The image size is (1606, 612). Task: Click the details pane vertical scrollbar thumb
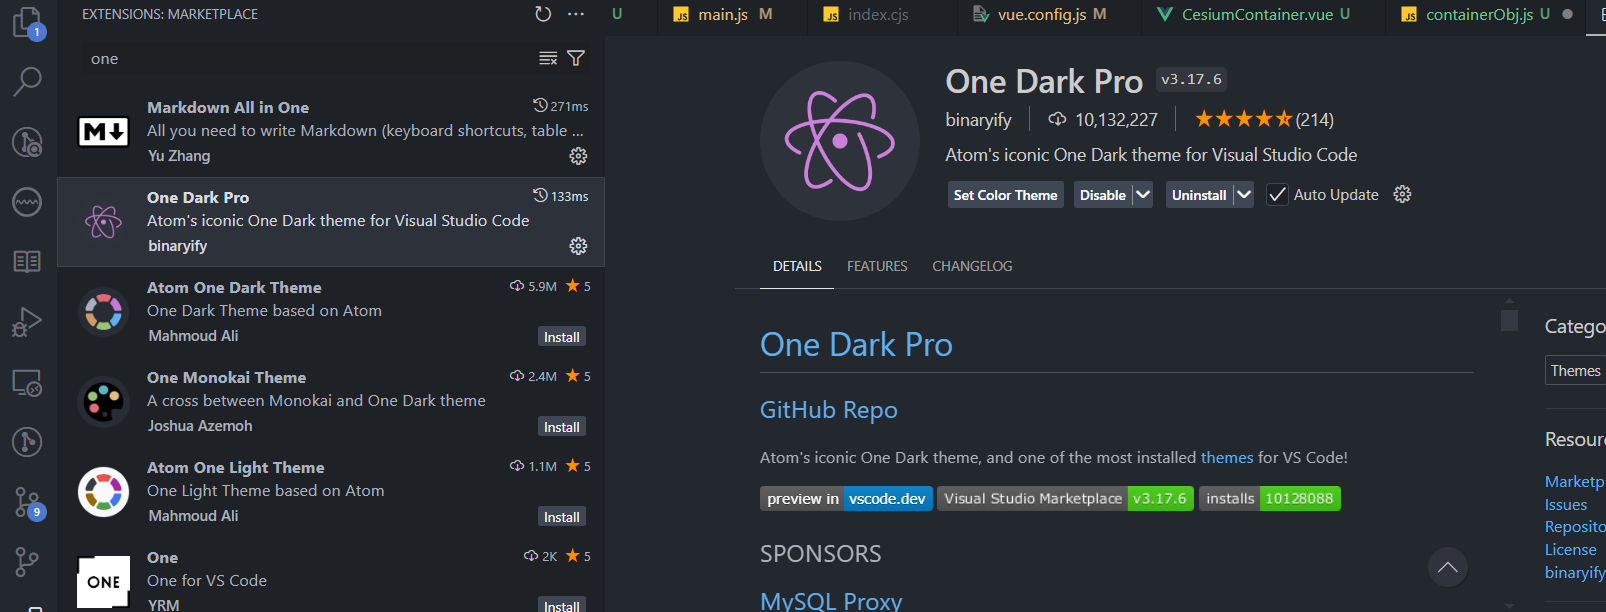pos(1510,320)
